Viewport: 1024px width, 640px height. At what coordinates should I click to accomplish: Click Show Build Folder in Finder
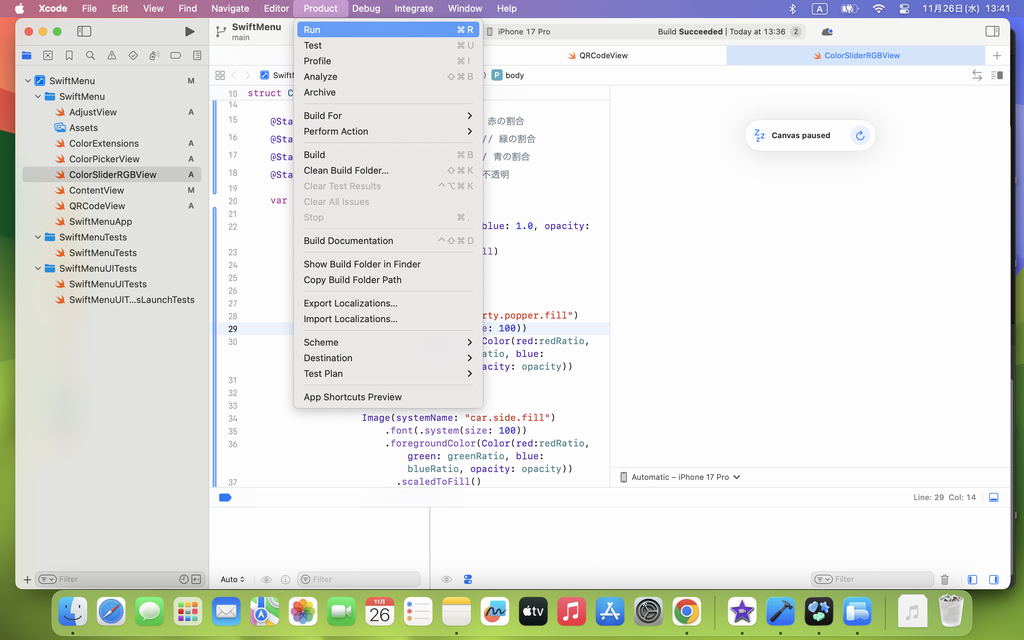pos(362,264)
